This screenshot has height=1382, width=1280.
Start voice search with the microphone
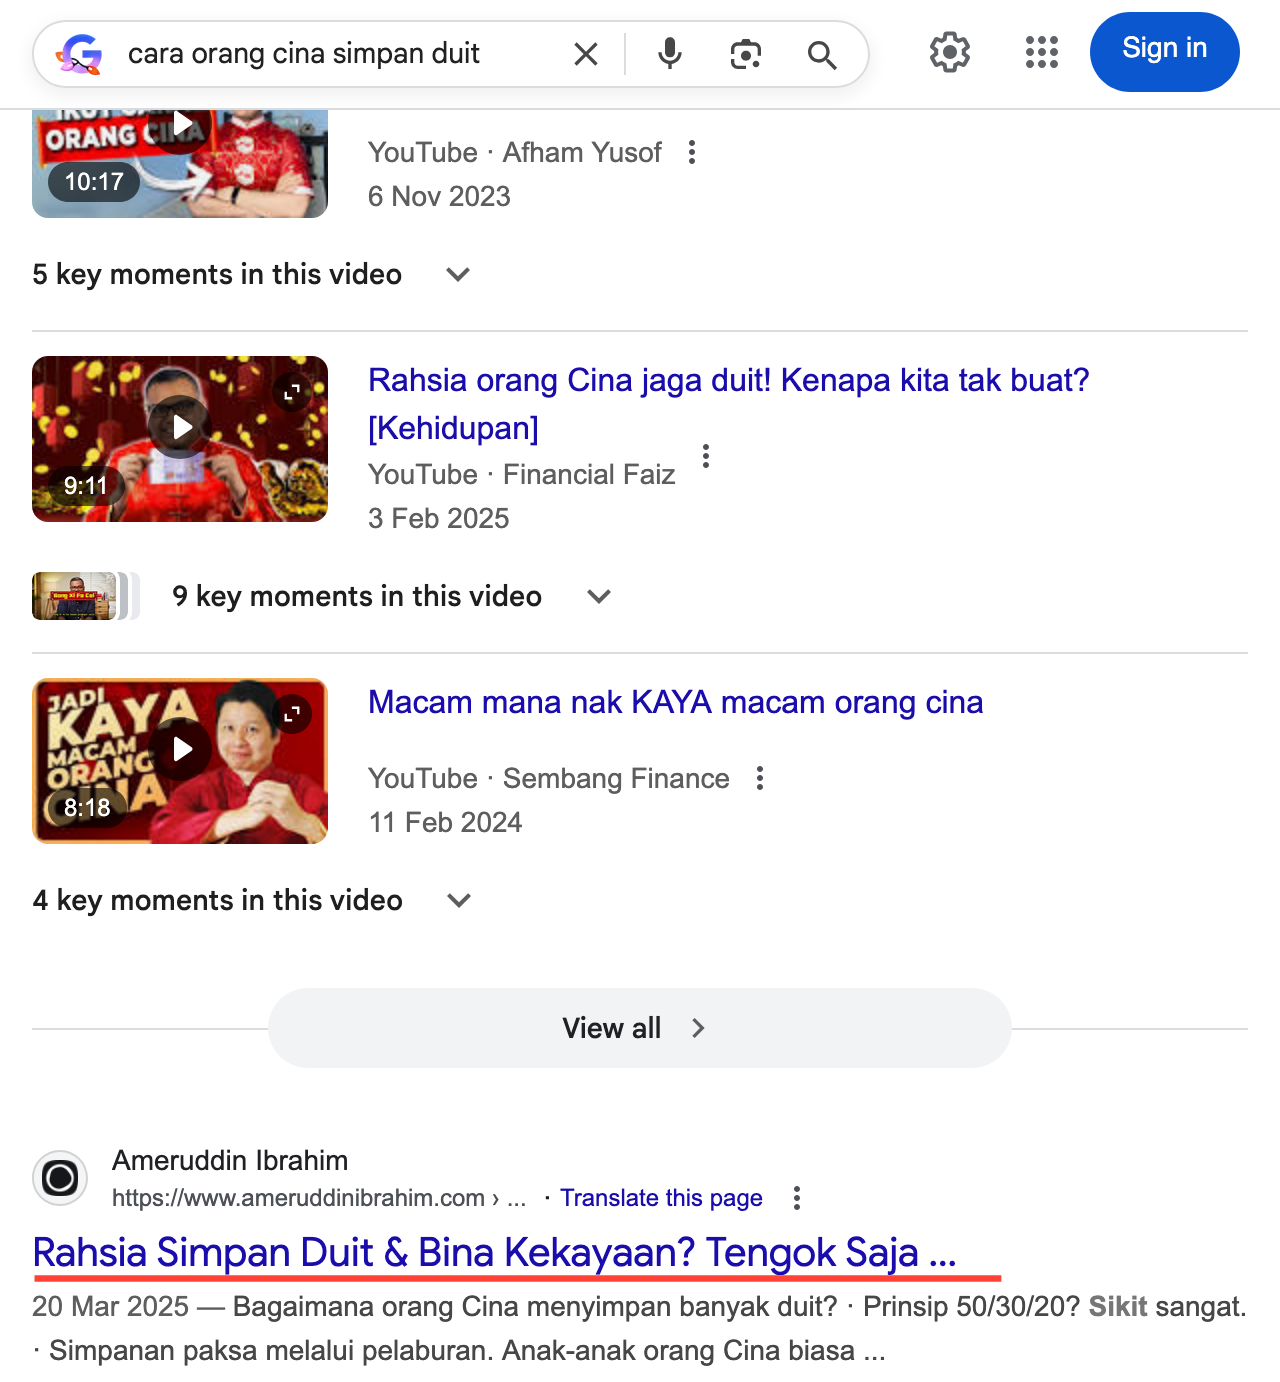[x=670, y=54]
